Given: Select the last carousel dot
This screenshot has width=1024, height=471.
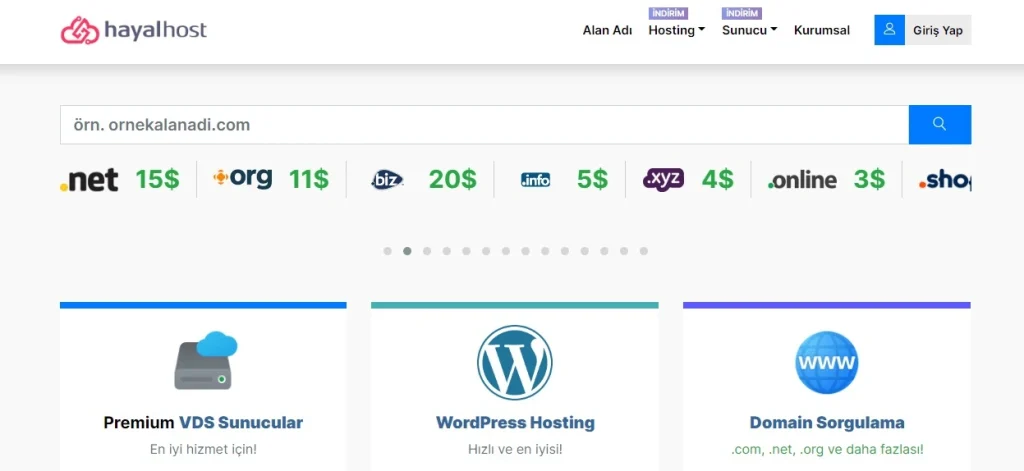Looking at the screenshot, I should (643, 251).
